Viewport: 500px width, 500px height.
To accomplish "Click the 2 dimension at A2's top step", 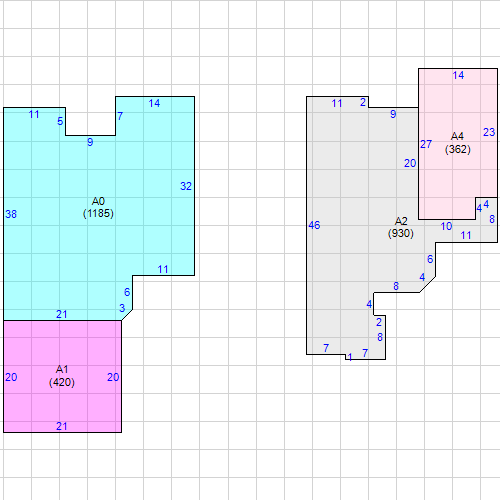I will tap(363, 102).
